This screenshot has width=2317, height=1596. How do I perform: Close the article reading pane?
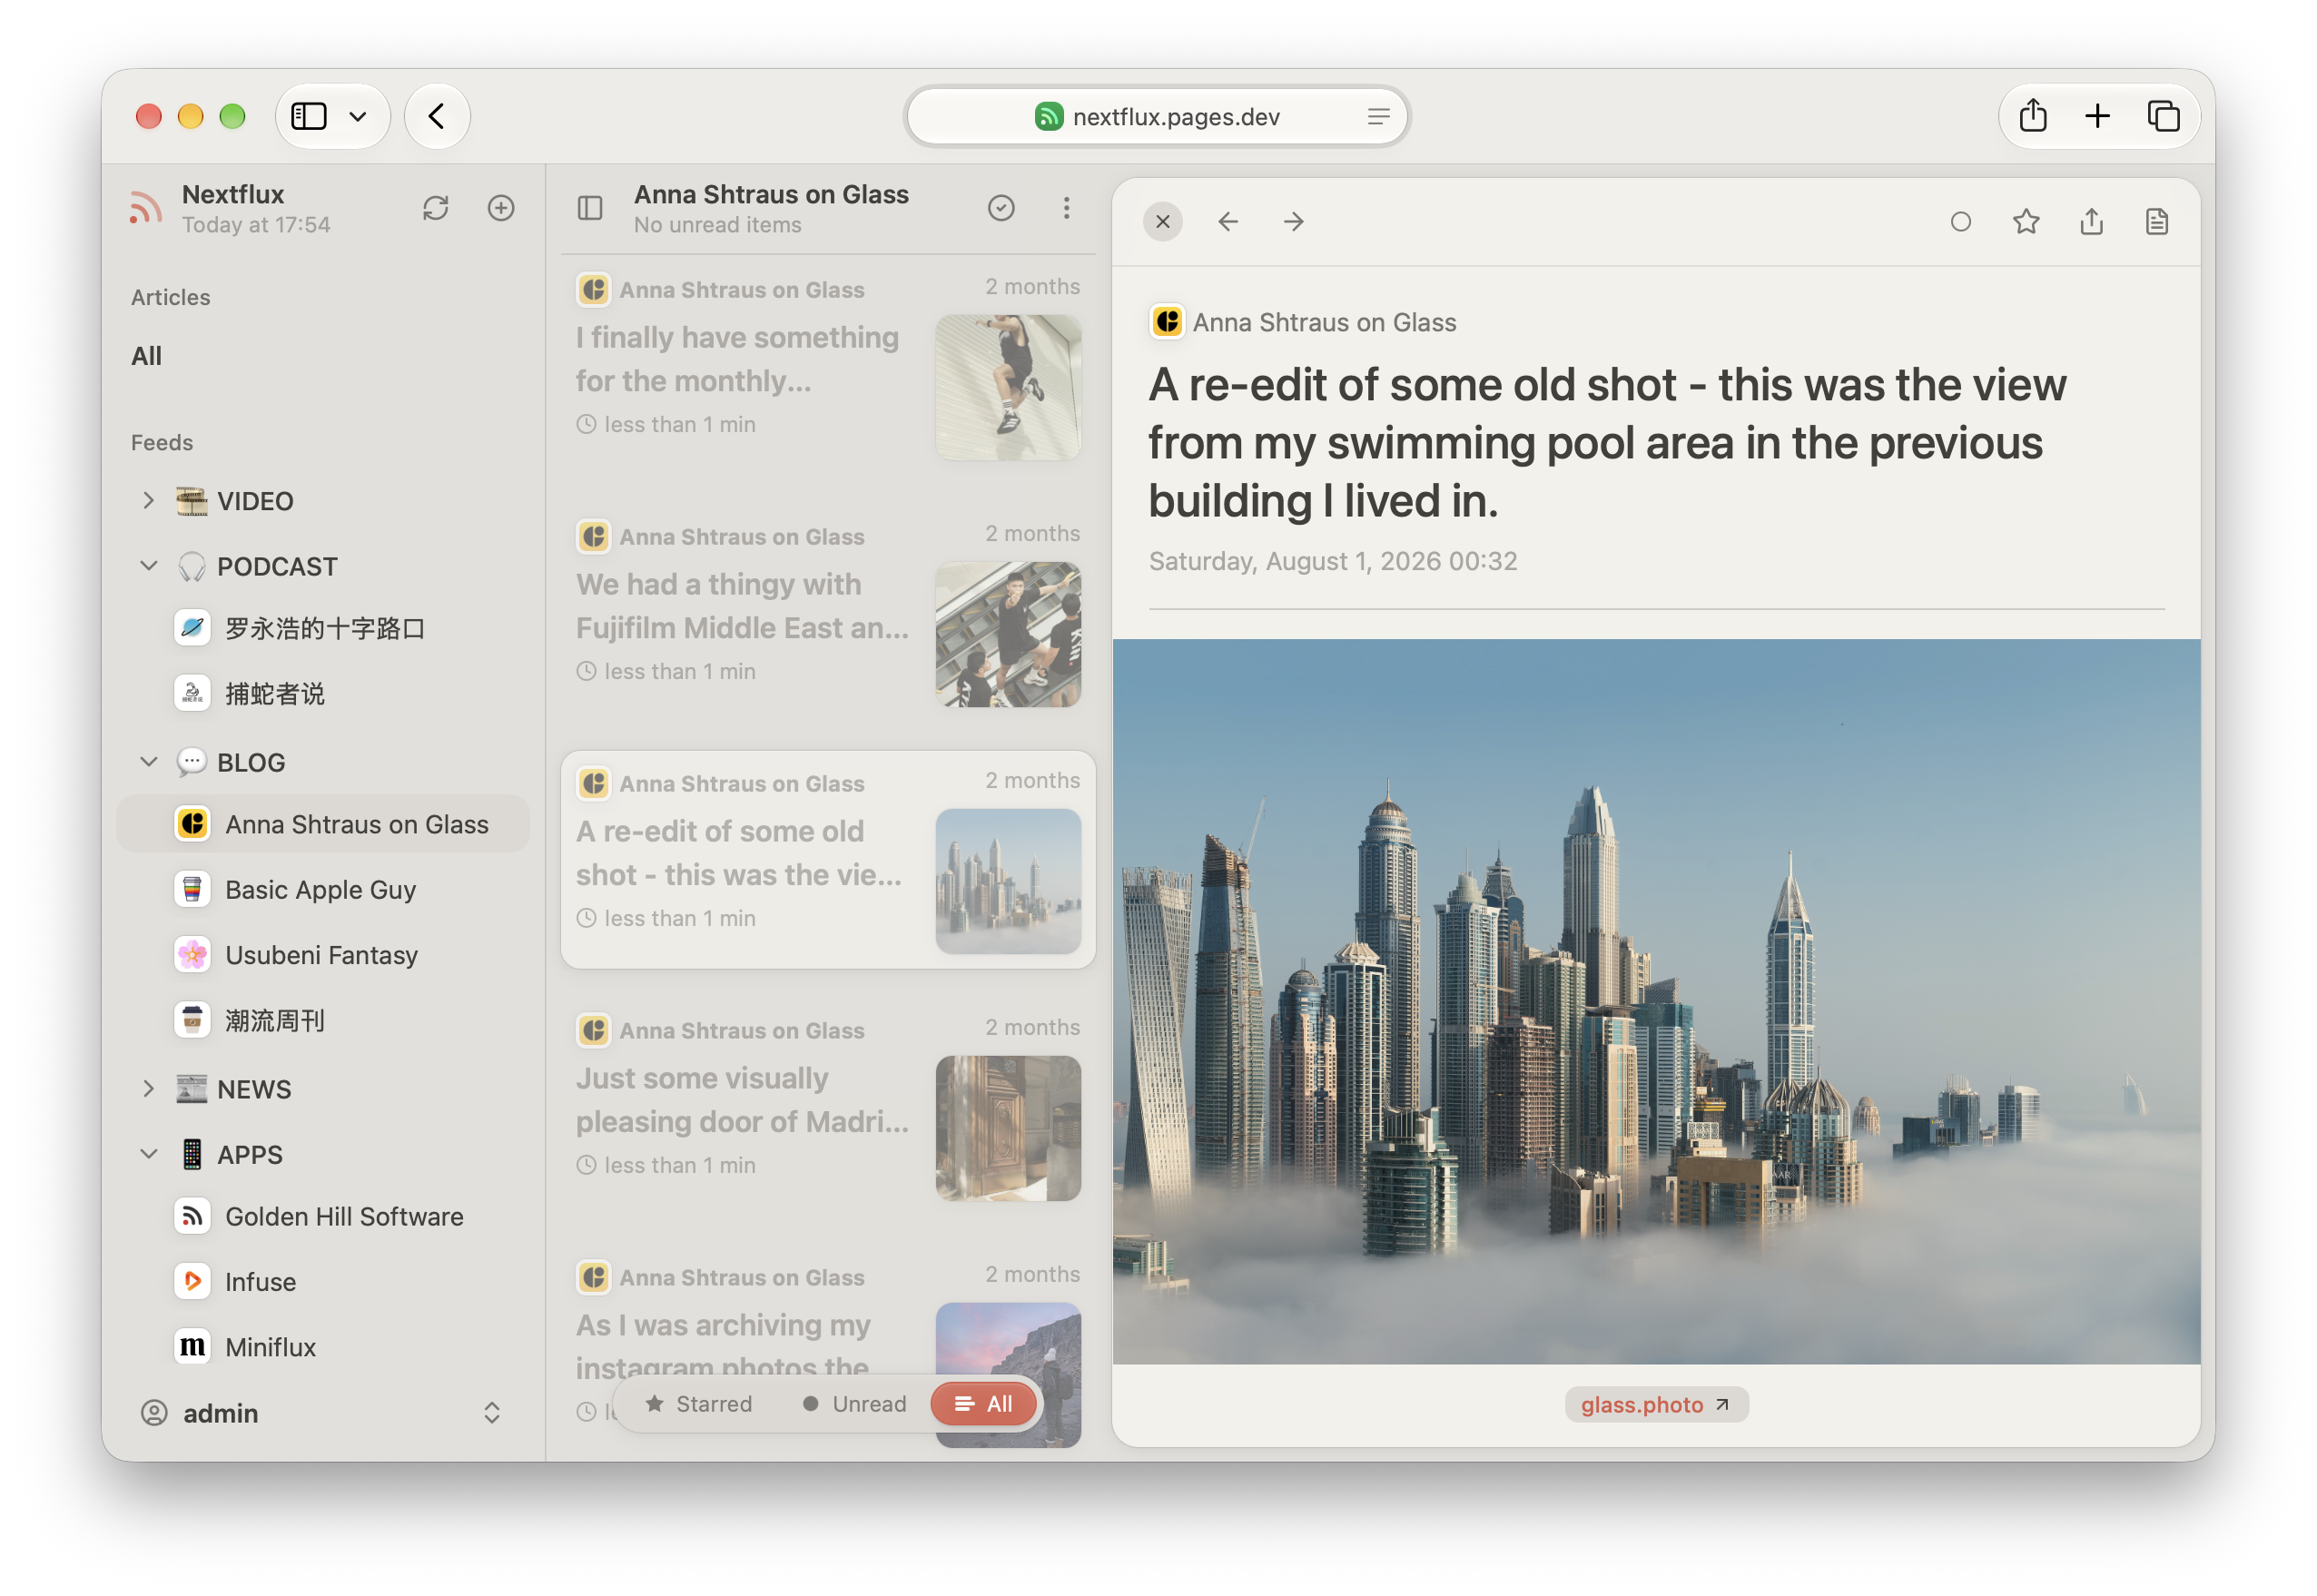click(x=1162, y=222)
